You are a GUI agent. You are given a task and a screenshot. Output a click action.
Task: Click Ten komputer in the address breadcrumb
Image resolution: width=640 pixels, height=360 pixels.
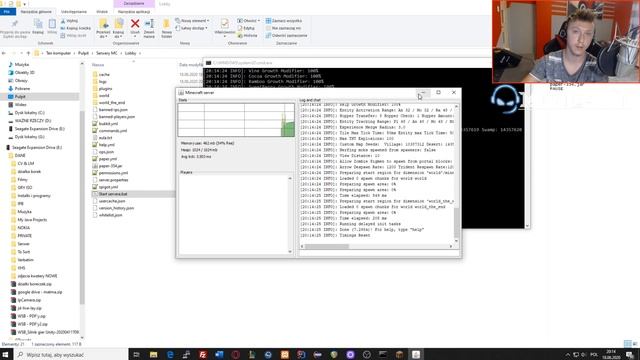point(58,53)
